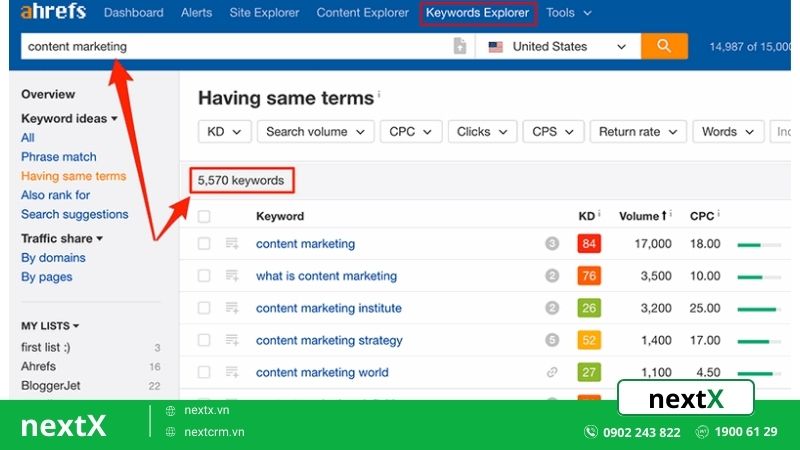Click the orange search magnifier button
The height and width of the screenshot is (450, 800).
coord(664,46)
